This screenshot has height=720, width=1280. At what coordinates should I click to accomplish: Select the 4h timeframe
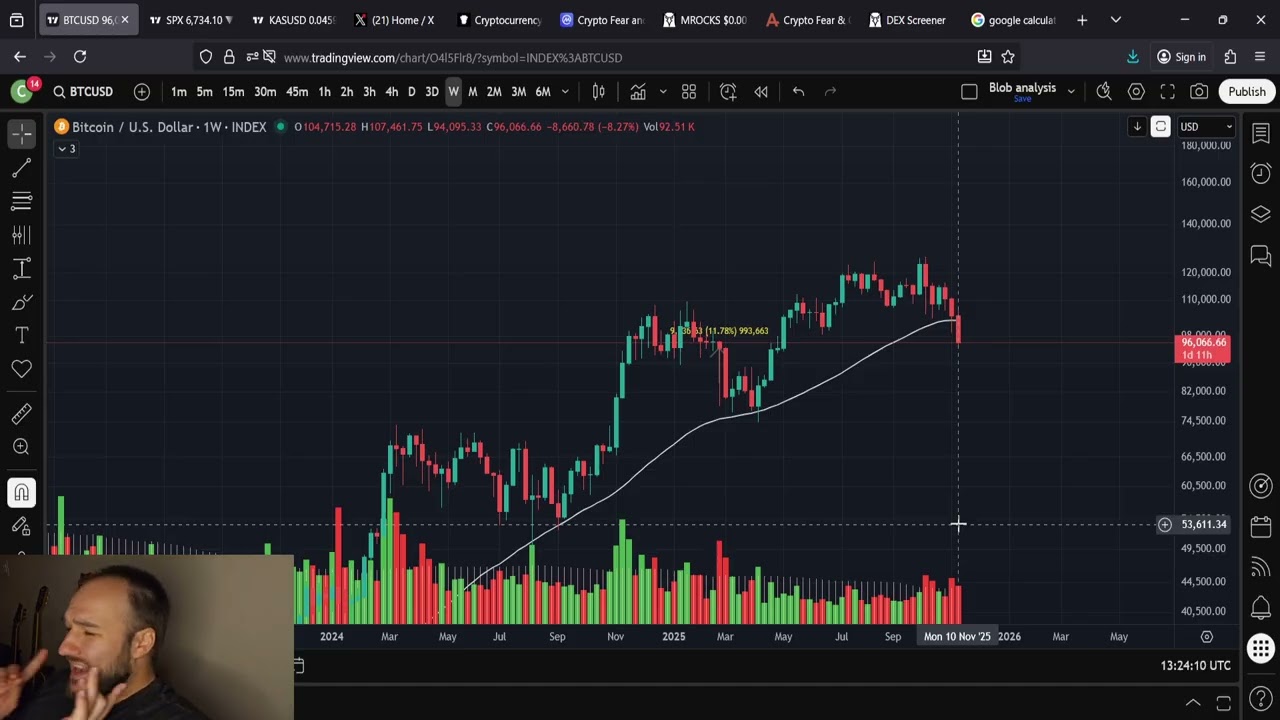tap(391, 92)
